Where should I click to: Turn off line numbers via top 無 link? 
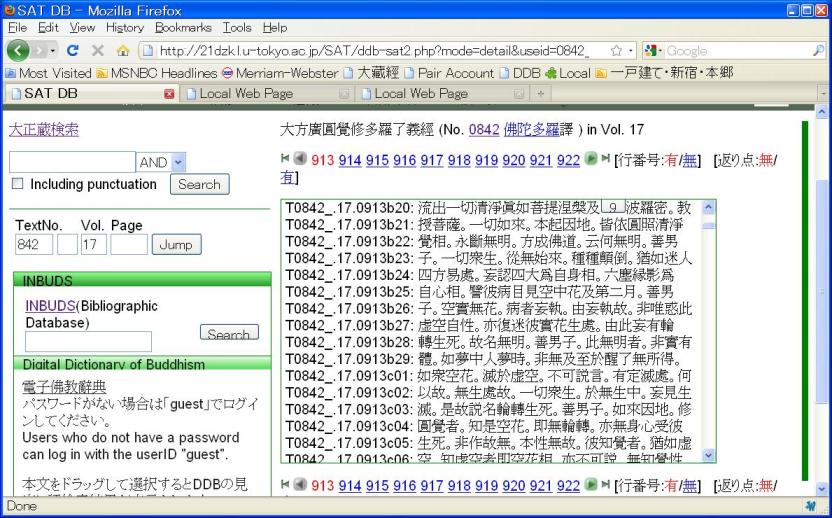(x=689, y=160)
